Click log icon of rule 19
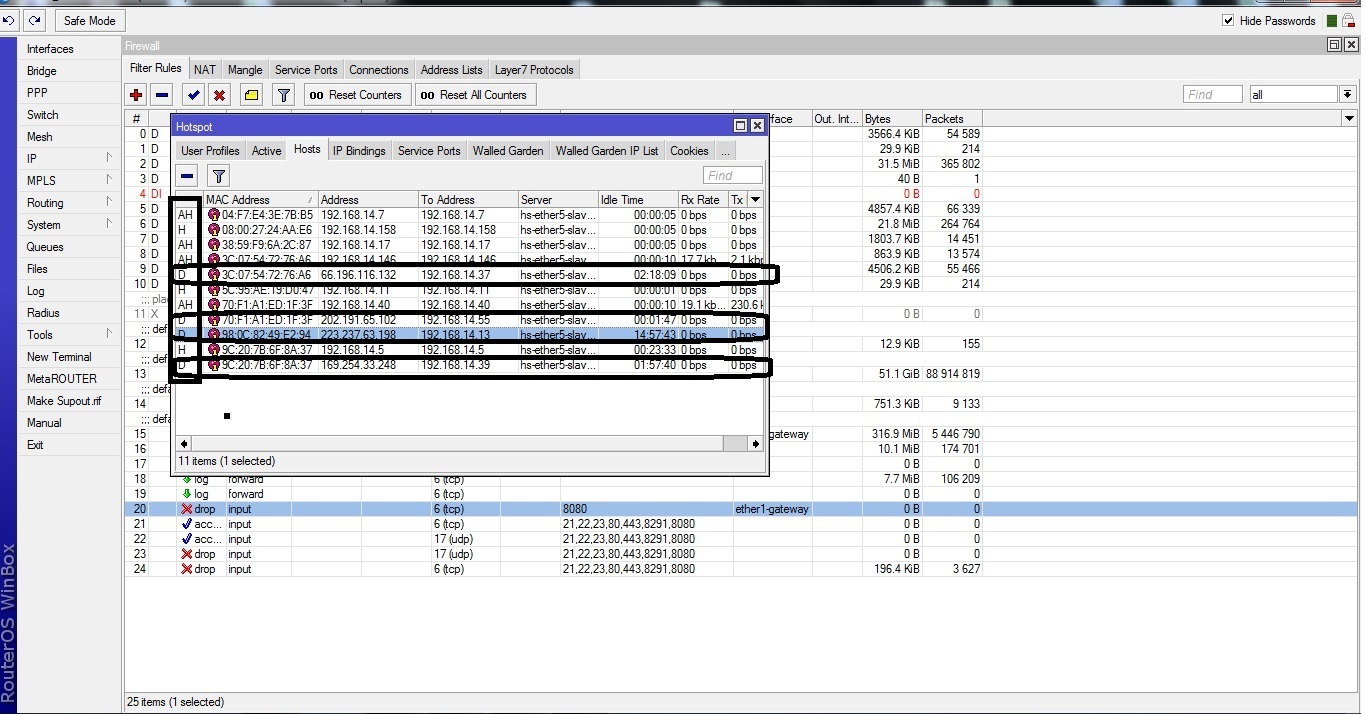The height and width of the screenshot is (714, 1366). point(186,494)
